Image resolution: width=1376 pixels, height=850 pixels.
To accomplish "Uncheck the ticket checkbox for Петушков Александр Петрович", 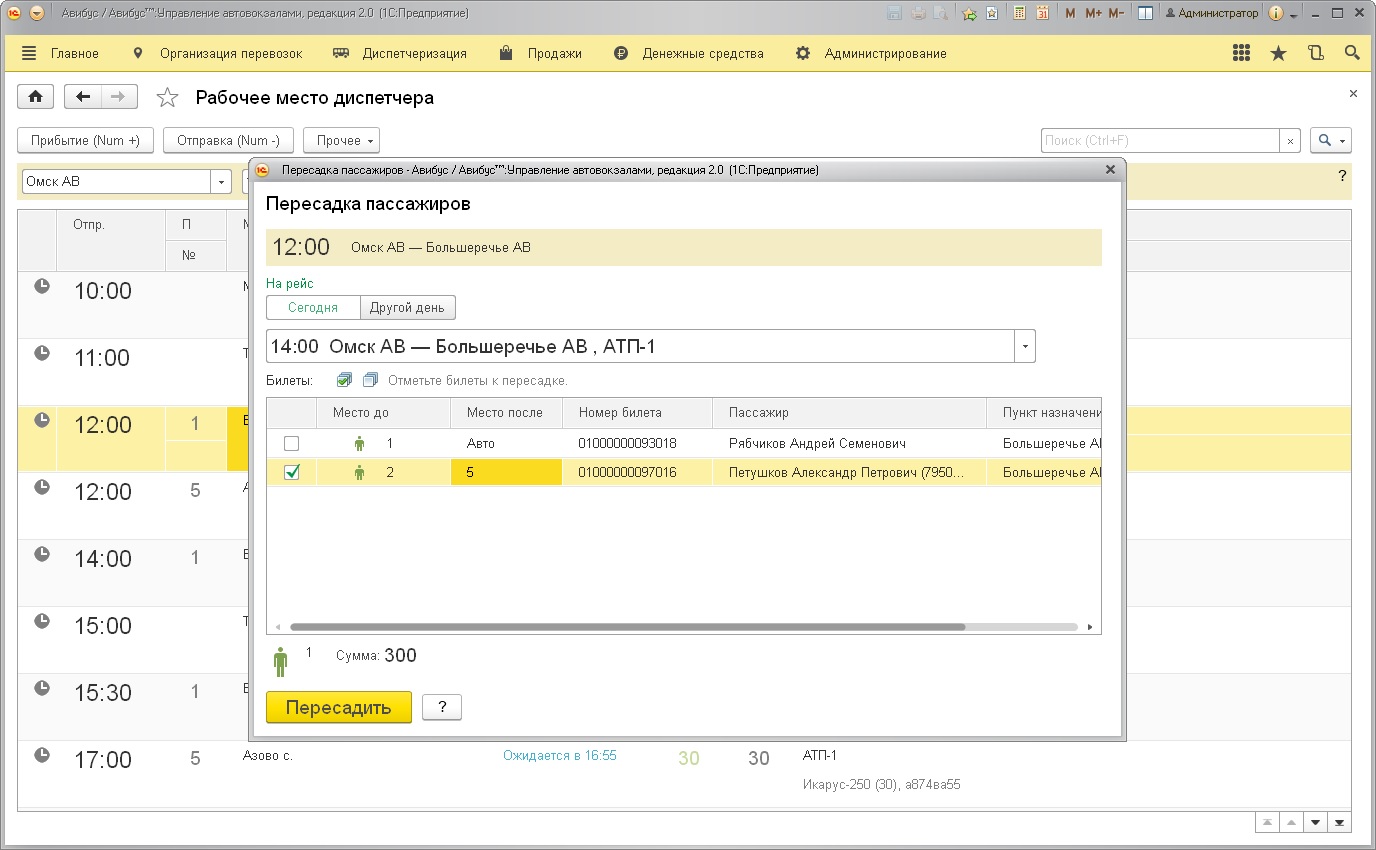I will pyautogui.click(x=291, y=472).
